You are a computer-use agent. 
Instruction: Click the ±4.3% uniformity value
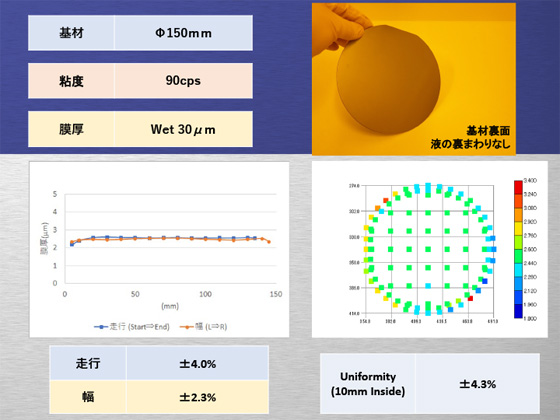pos(478,384)
